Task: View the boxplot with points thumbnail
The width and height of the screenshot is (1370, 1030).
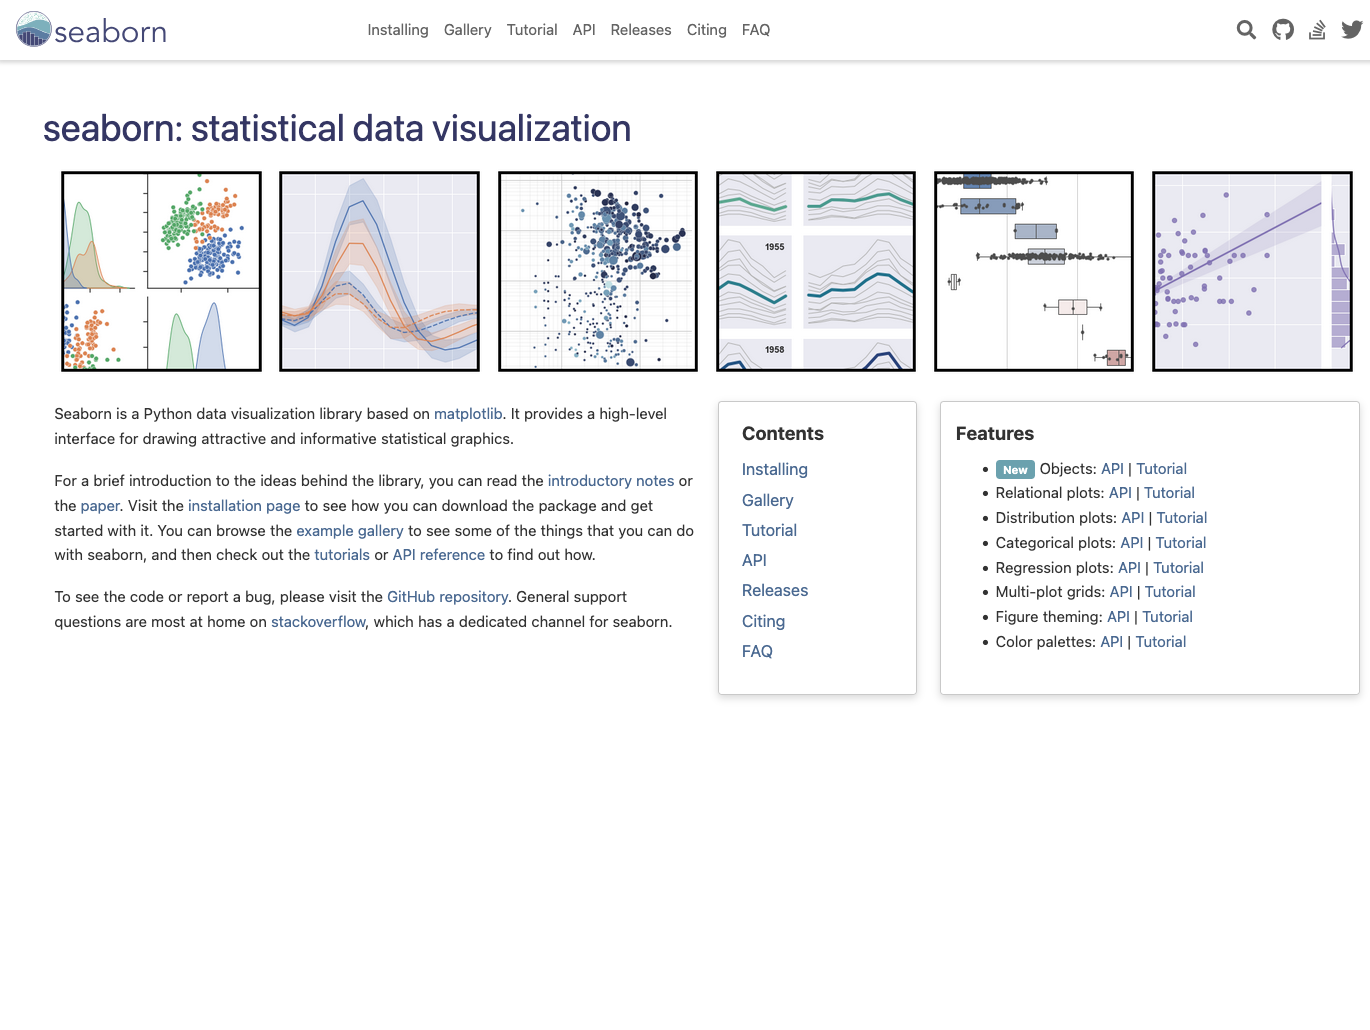Action: [1034, 271]
